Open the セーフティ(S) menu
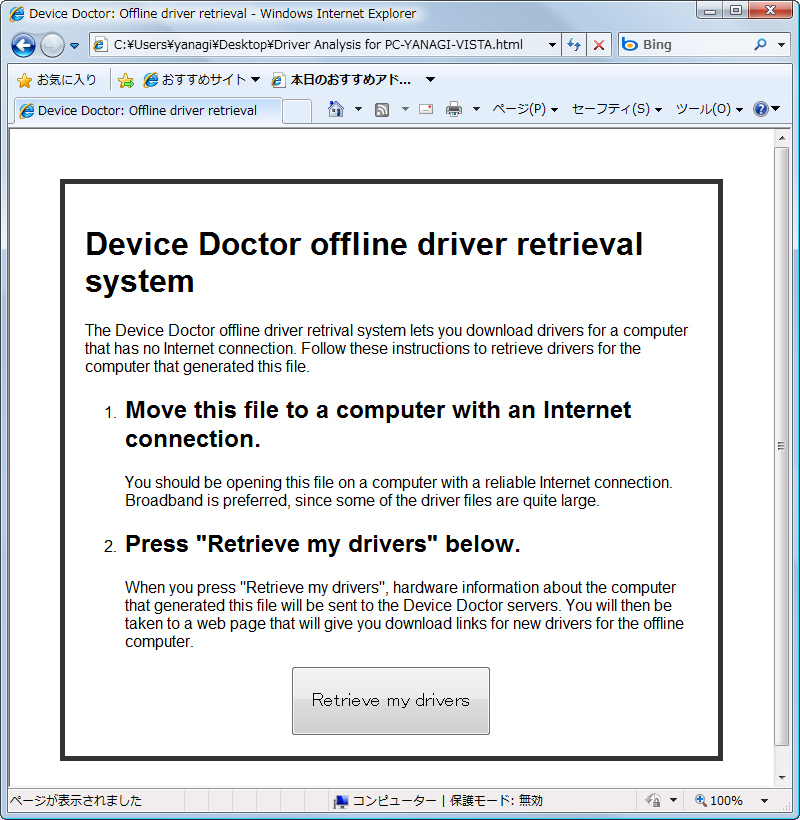Screen dimensions: 800x820 pos(617,109)
